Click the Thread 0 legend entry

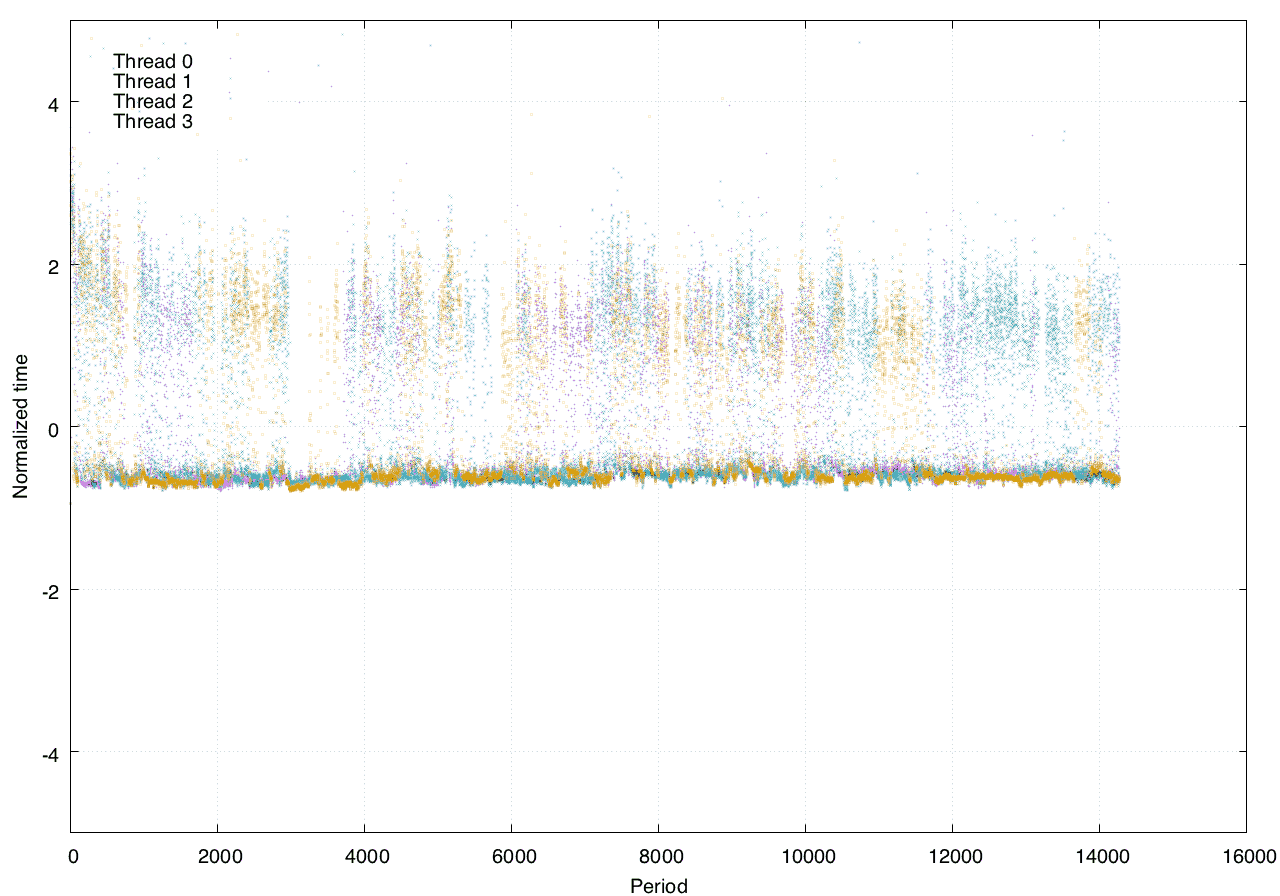pos(152,61)
